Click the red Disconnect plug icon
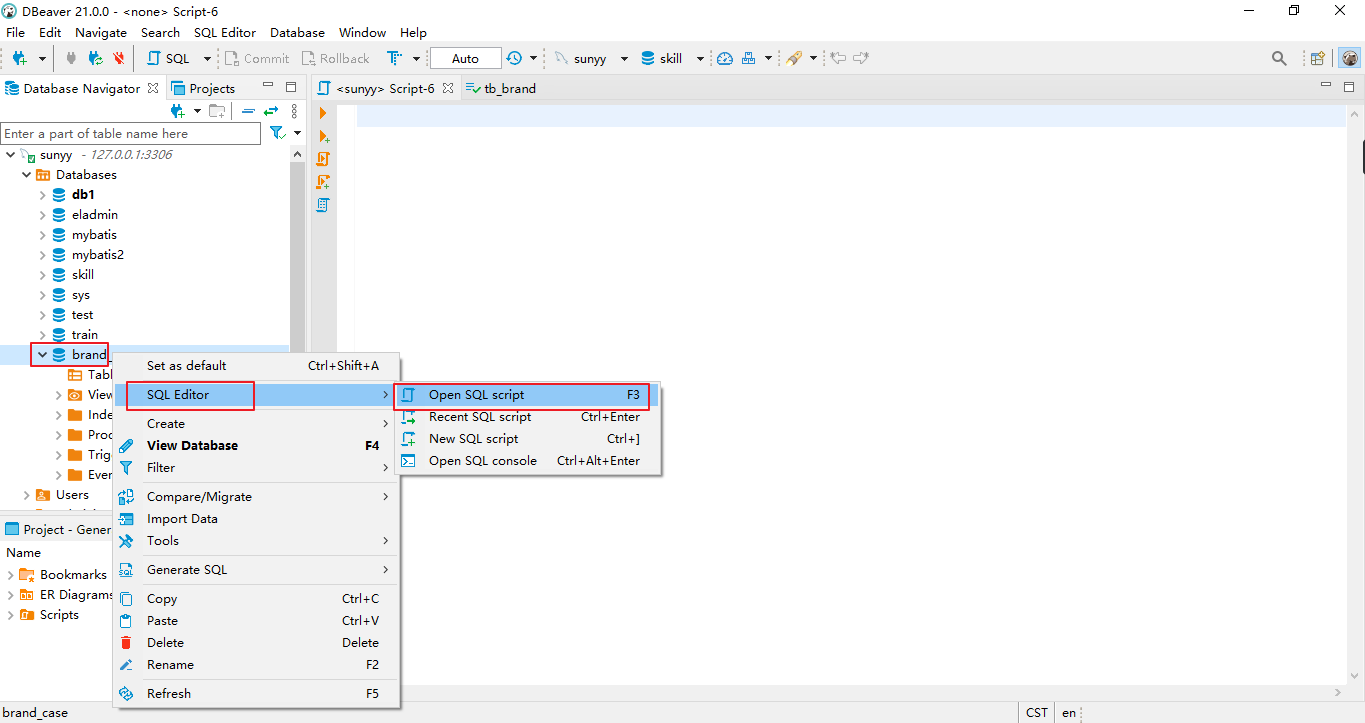The height and width of the screenshot is (723, 1365). coord(120,59)
